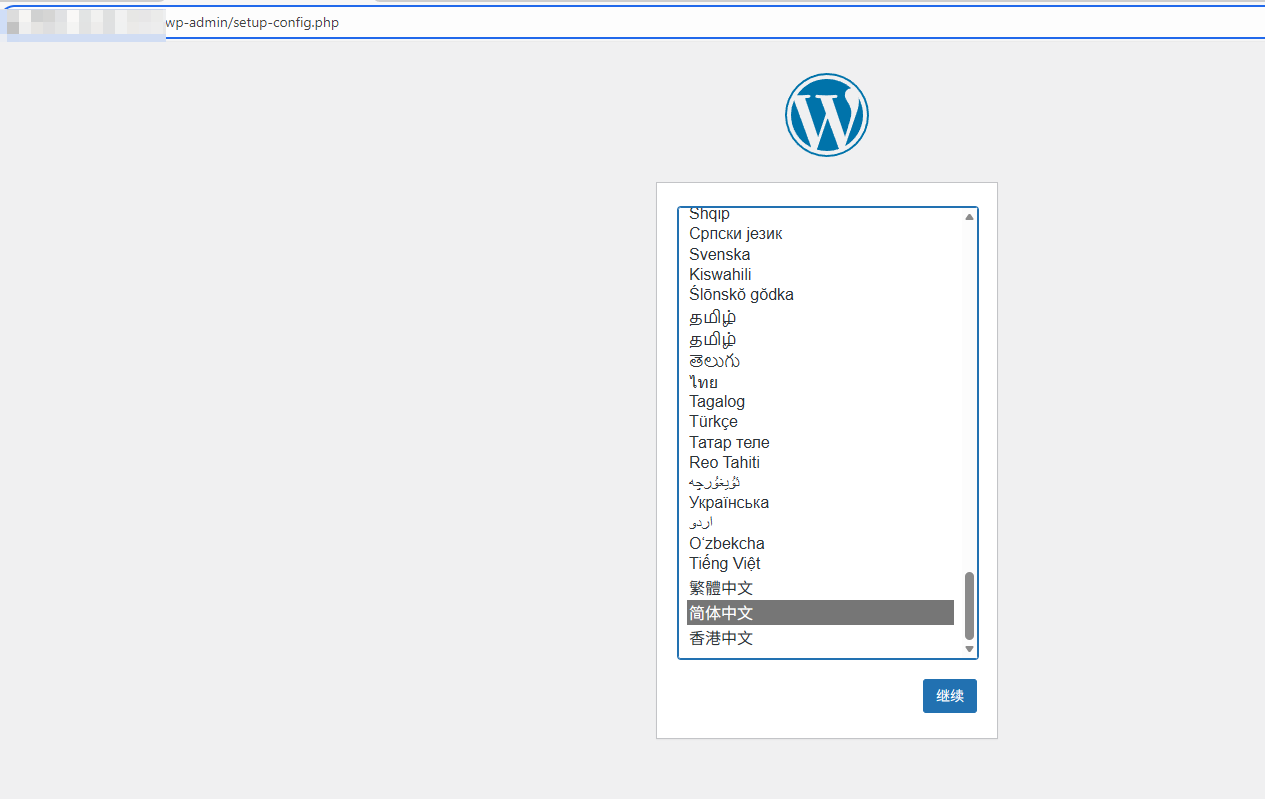Click the language list scroll-down arrow
This screenshot has height=799, width=1265.
click(x=969, y=649)
